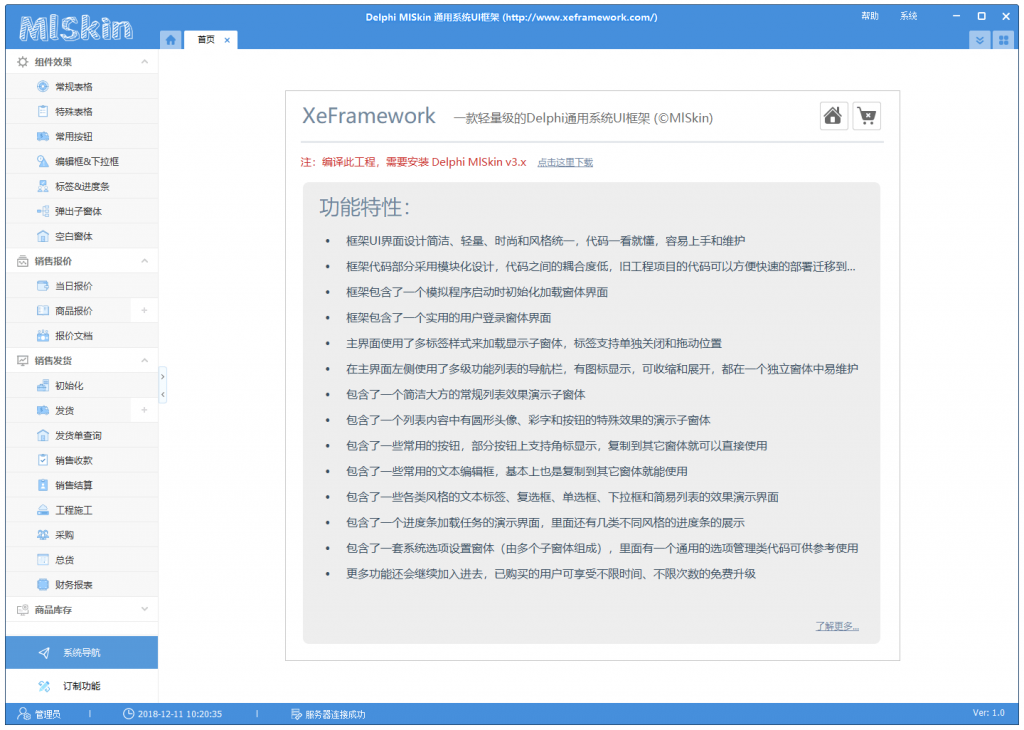Click the 2018-12-11 10:20:35 timestamp
The height and width of the screenshot is (730, 1024).
(x=180, y=714)
